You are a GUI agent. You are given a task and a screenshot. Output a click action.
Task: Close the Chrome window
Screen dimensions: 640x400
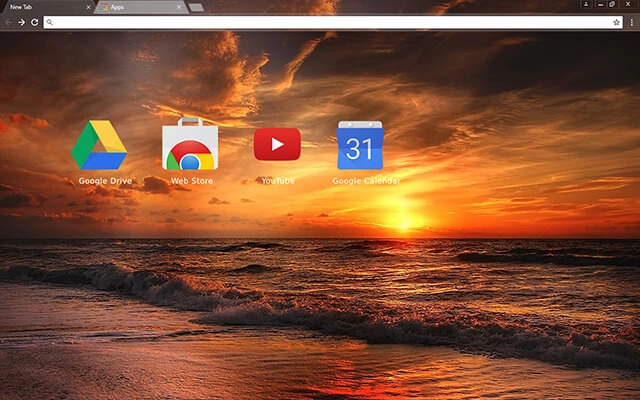[x=628, y=4]
